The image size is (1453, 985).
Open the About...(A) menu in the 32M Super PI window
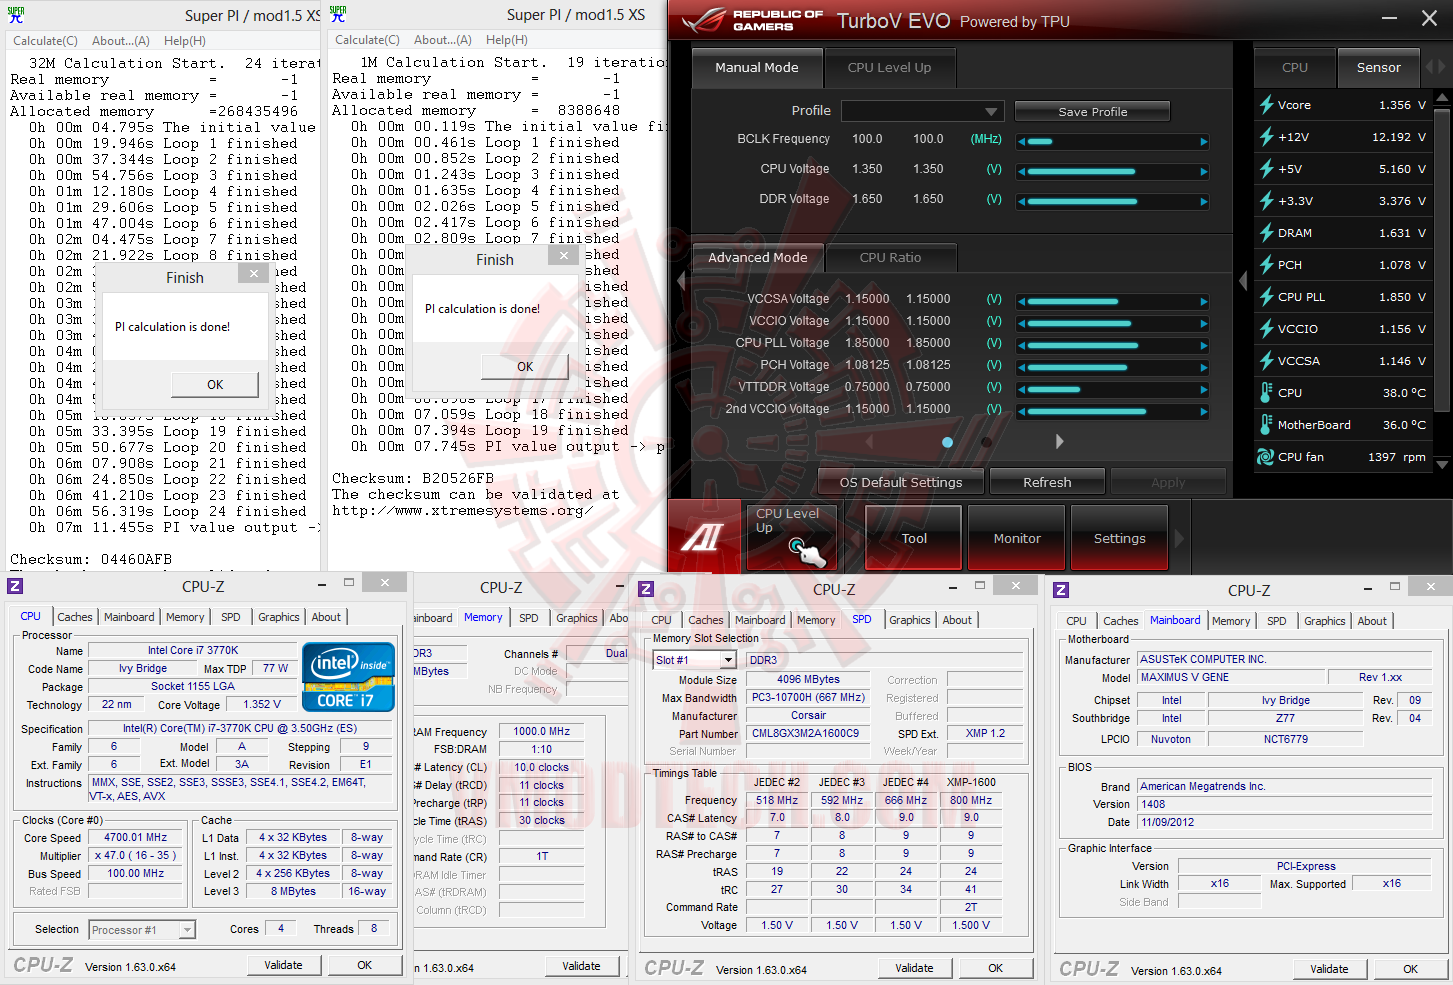(121, 41)
